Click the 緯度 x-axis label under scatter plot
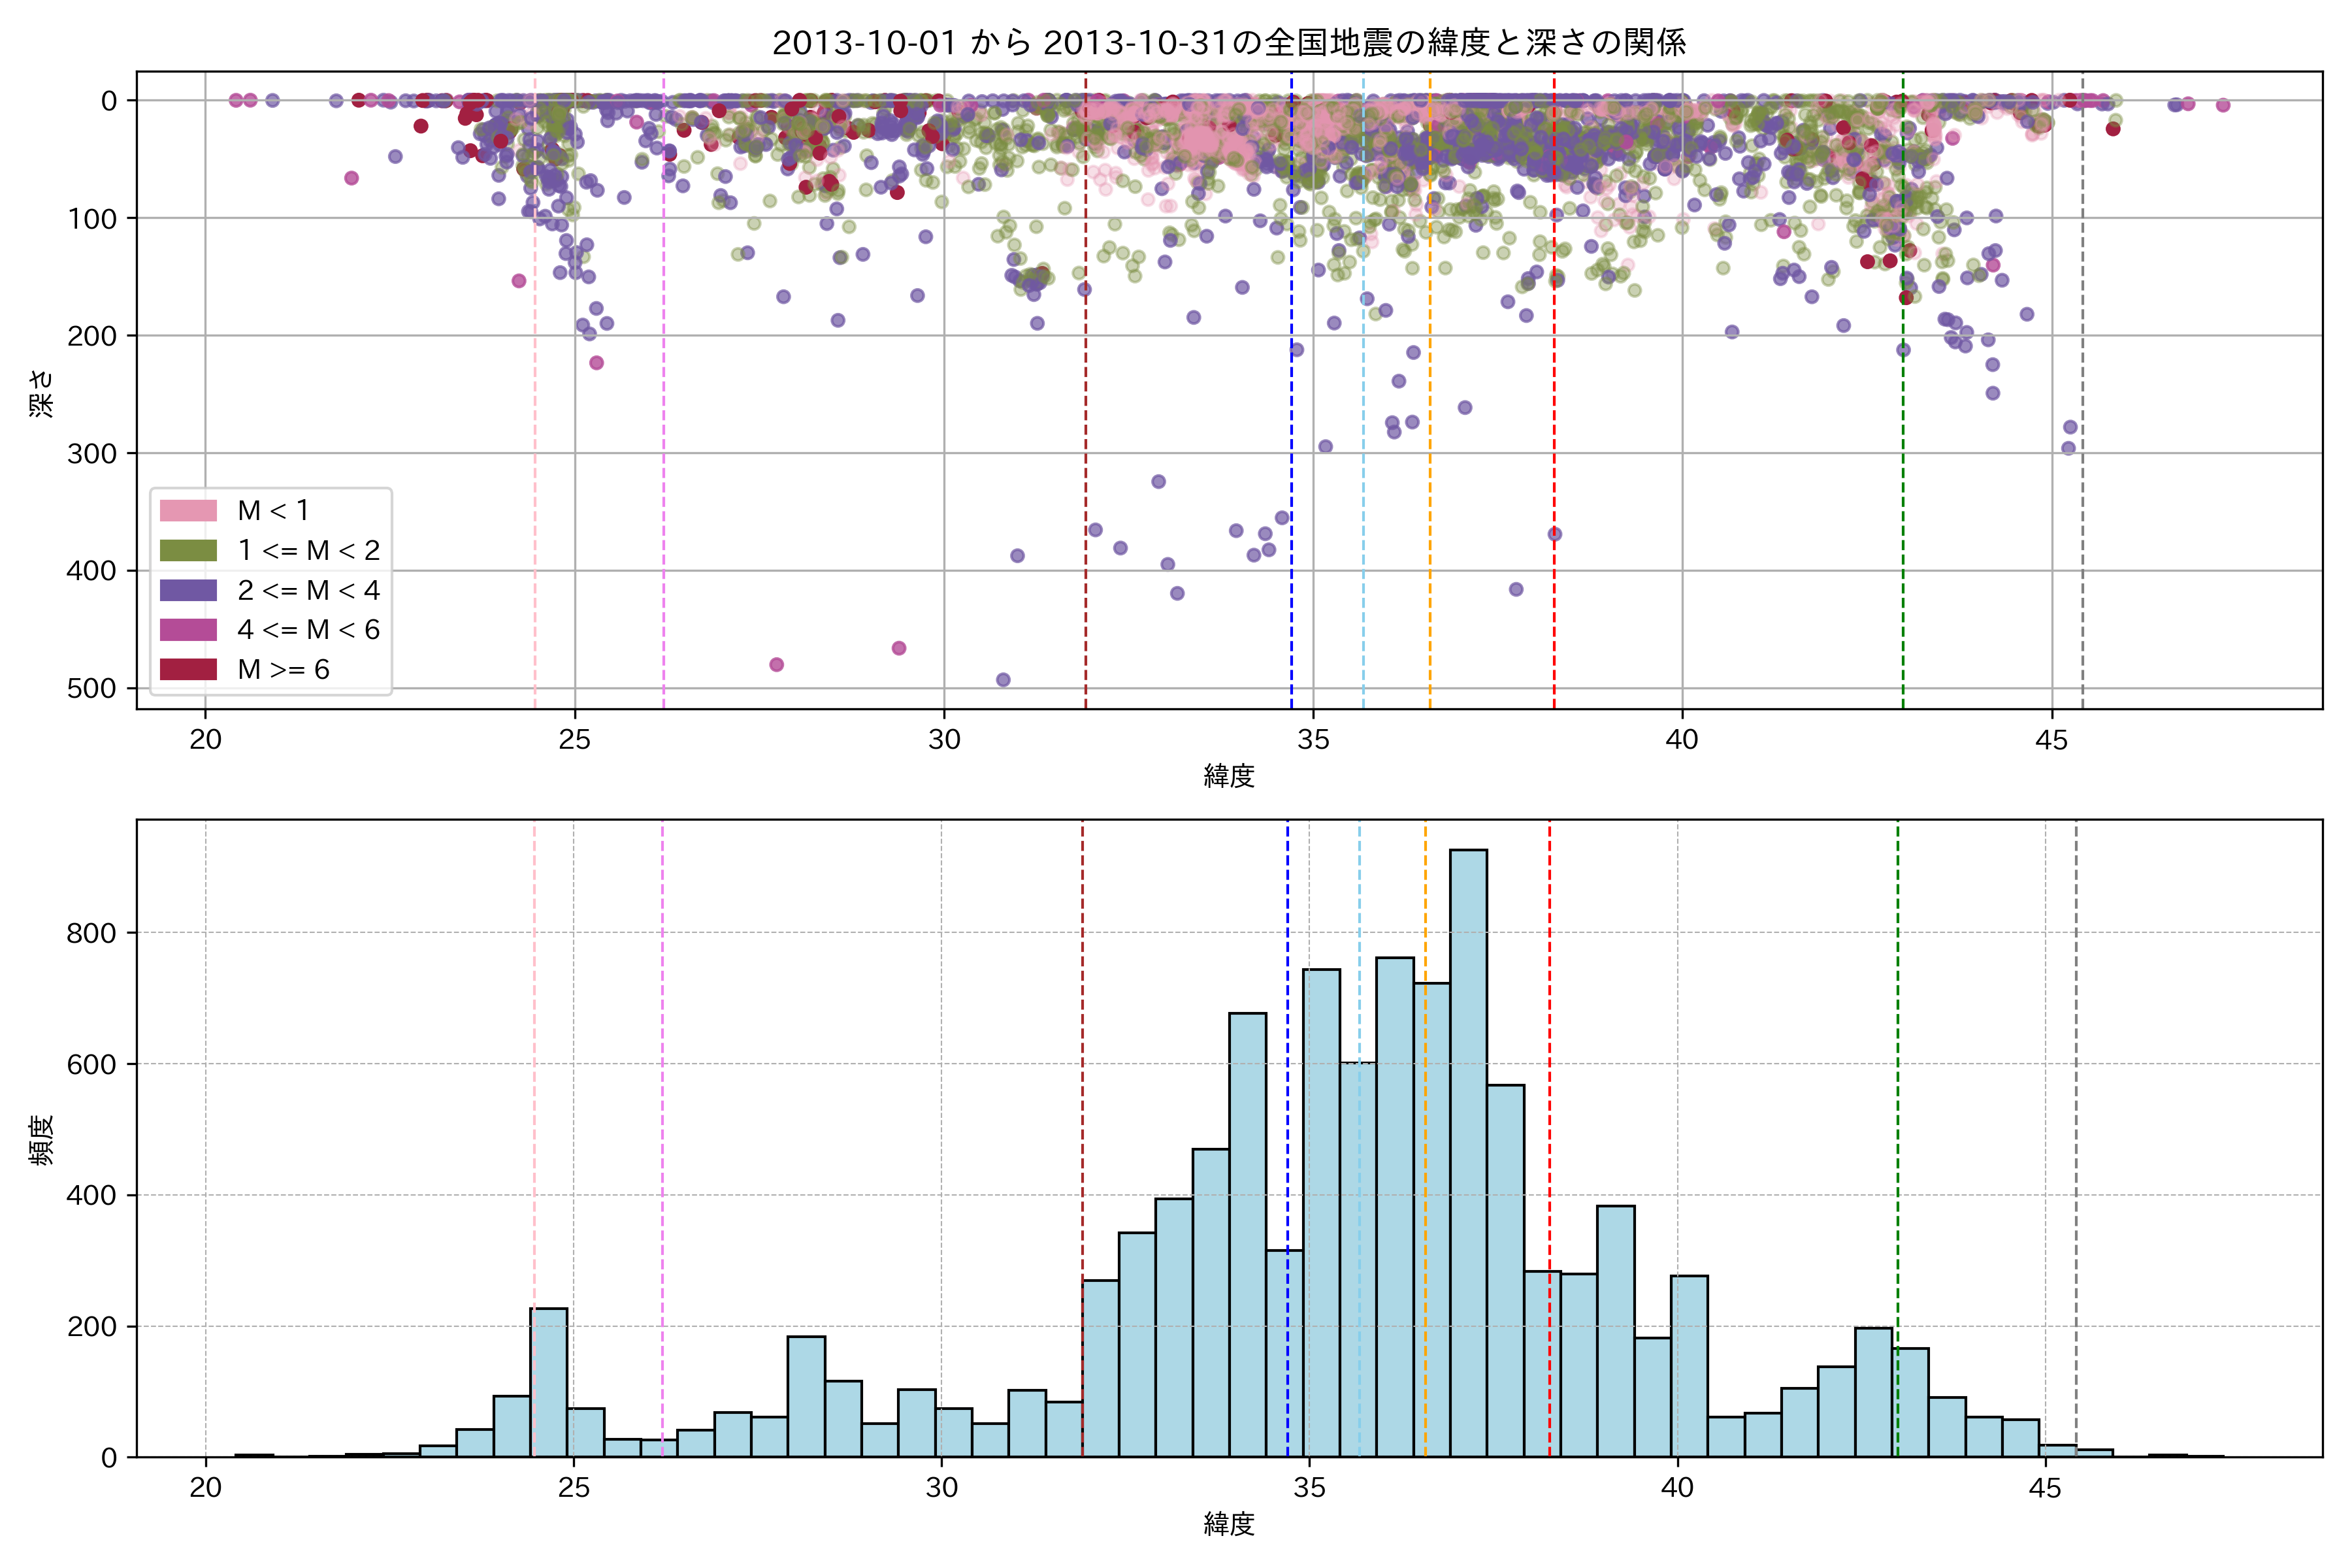This screenshot has width=2352, height=1568. click(1229, 775)
